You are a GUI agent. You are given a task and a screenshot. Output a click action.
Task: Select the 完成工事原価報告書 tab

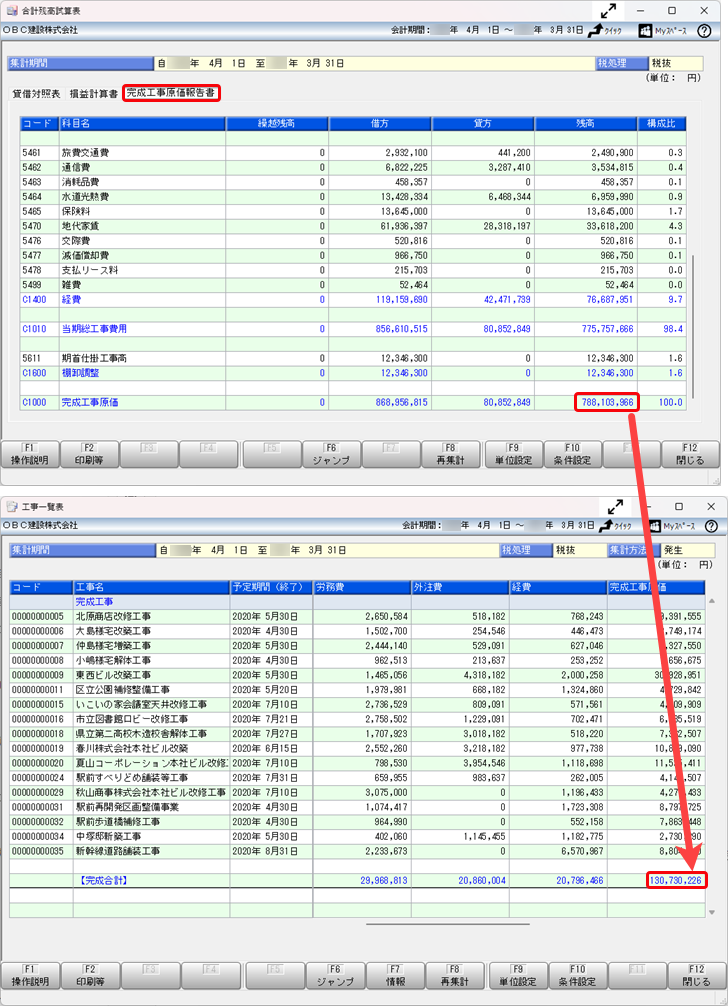171,93
